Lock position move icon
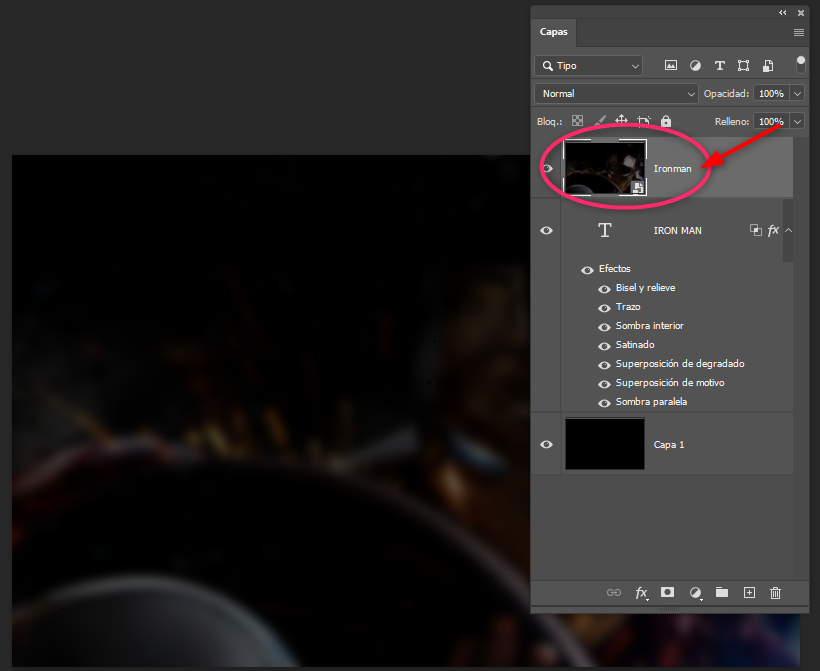 coord(621,121)
